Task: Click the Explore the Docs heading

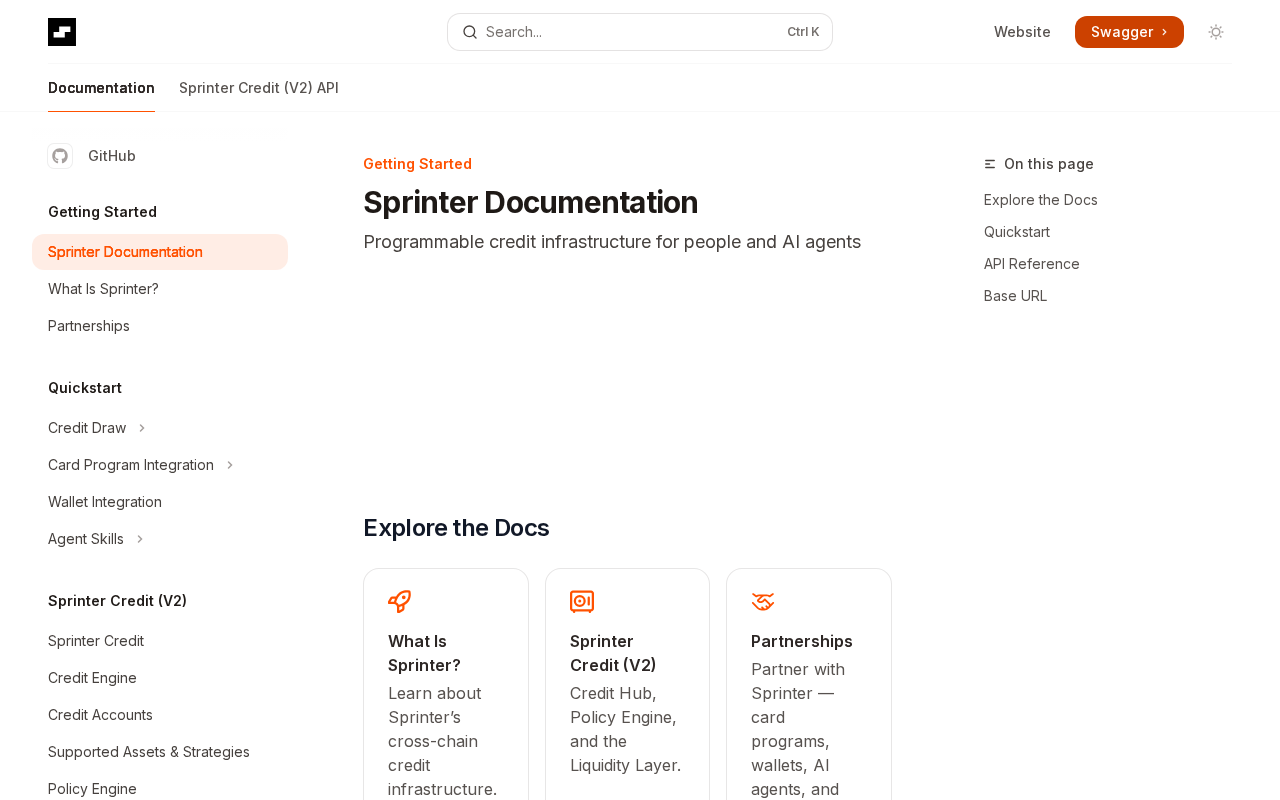Action: (456, 528)
